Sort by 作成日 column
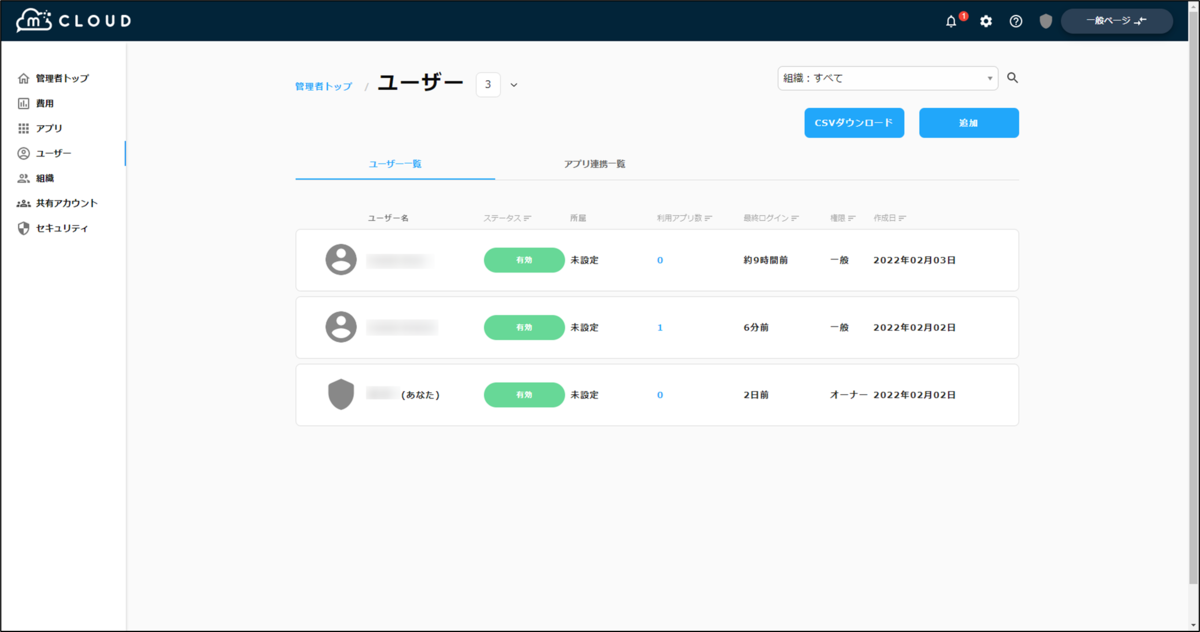The height and width of the screenshot is (632, 1200). (889, 217)
